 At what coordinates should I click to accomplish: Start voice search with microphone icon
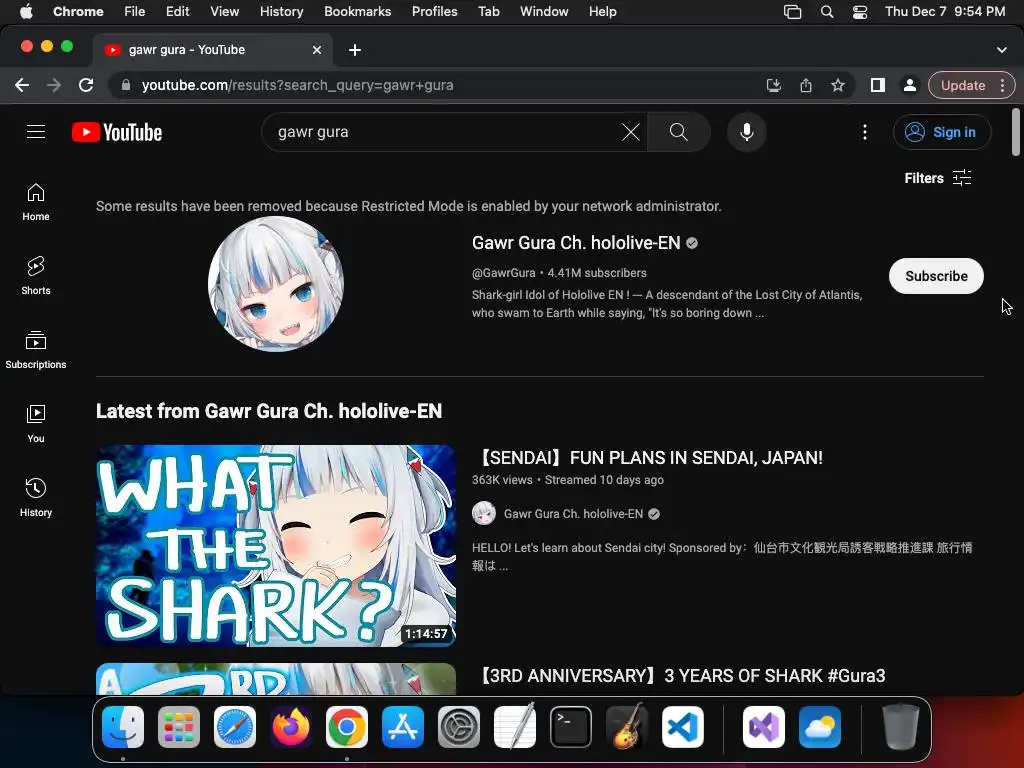[x=746, y=132]
